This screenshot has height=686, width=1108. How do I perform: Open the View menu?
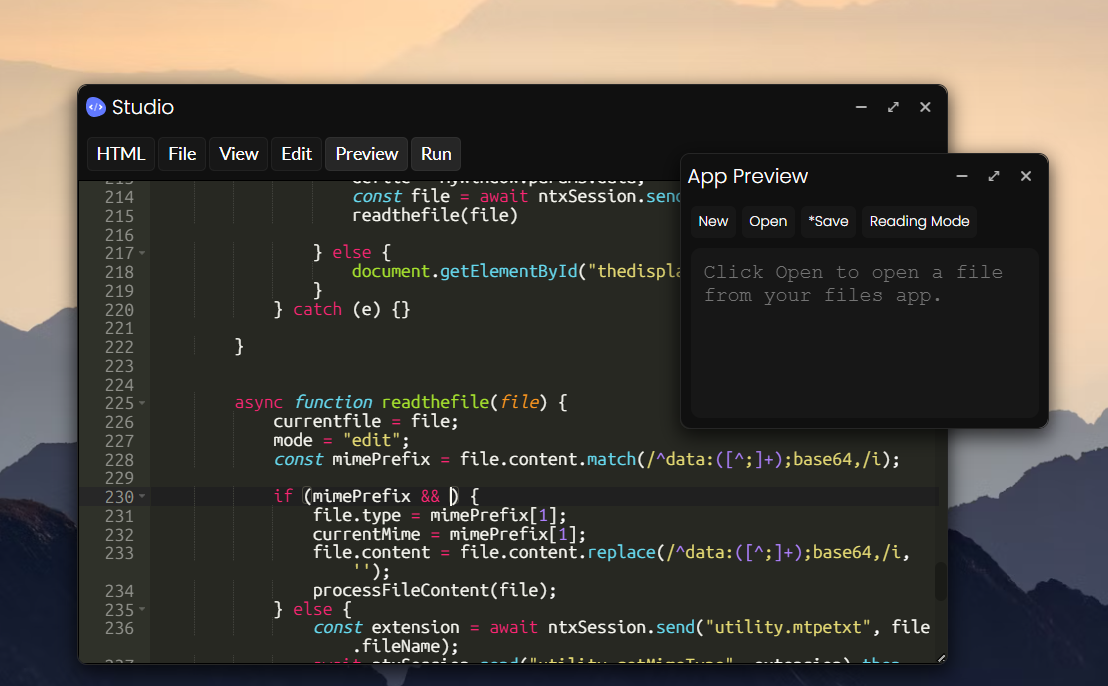tap(239, 154)
